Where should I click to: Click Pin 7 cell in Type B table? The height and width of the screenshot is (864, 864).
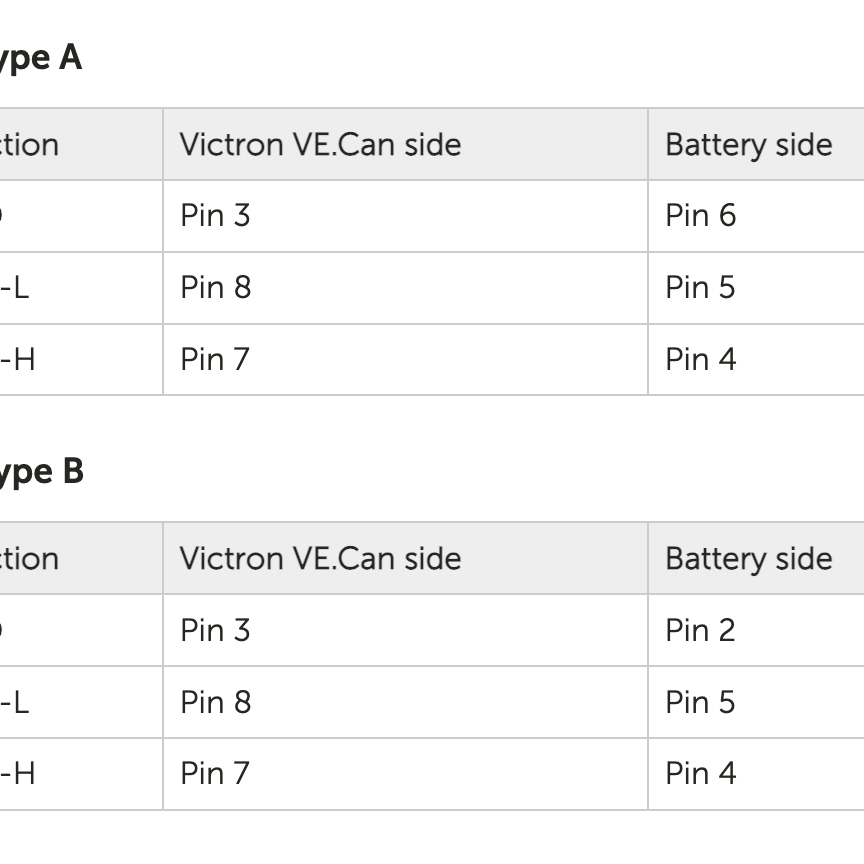(x=215, y=773)
